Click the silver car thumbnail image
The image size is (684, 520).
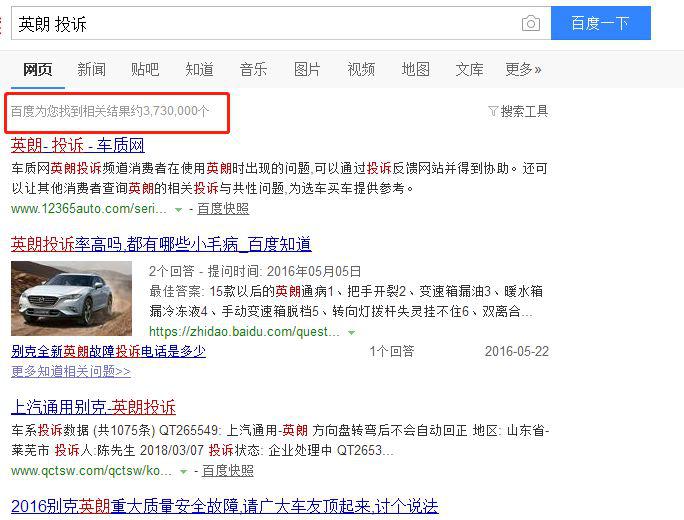click(x=71, y=298)
